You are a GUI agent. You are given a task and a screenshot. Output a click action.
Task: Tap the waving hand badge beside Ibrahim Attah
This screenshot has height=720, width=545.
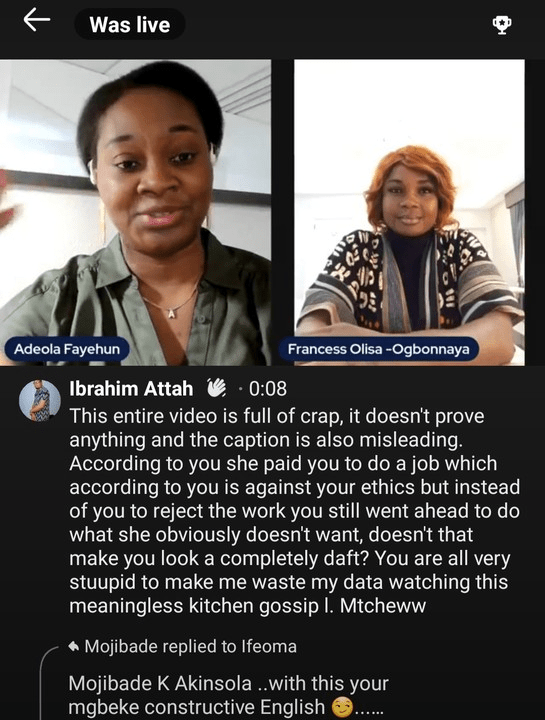pos(217,388)
